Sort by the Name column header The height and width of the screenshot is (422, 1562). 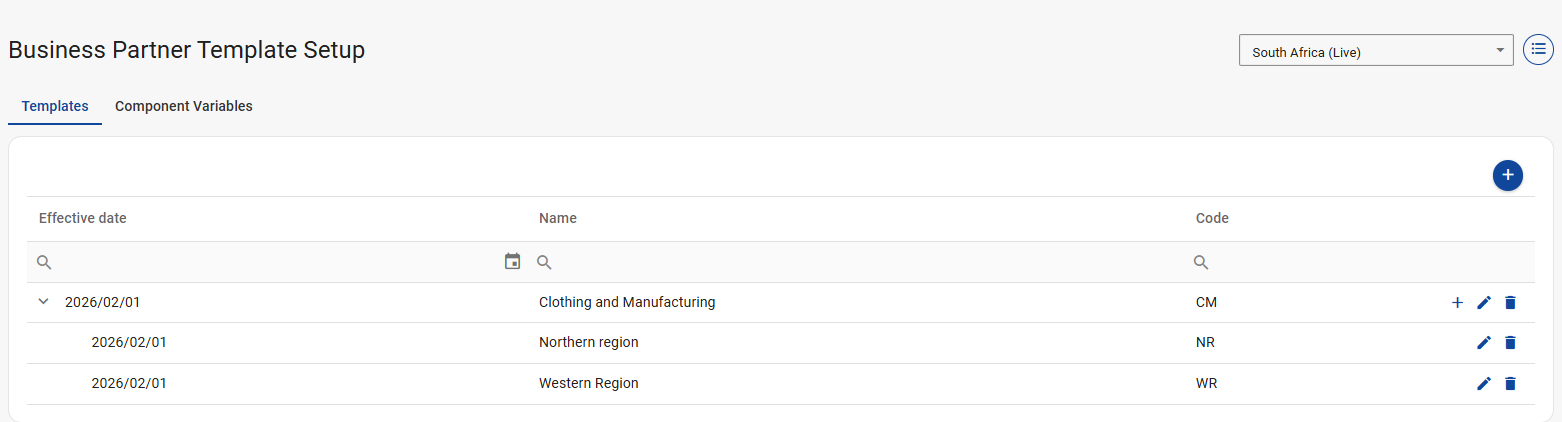[558, 218]
